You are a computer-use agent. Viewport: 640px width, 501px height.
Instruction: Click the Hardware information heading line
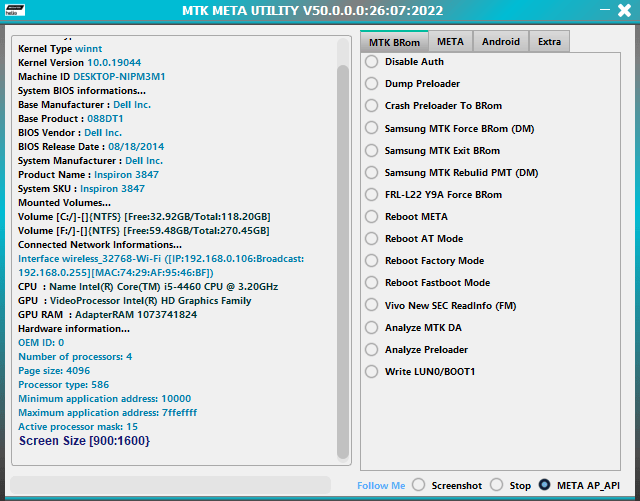[74, 329]
